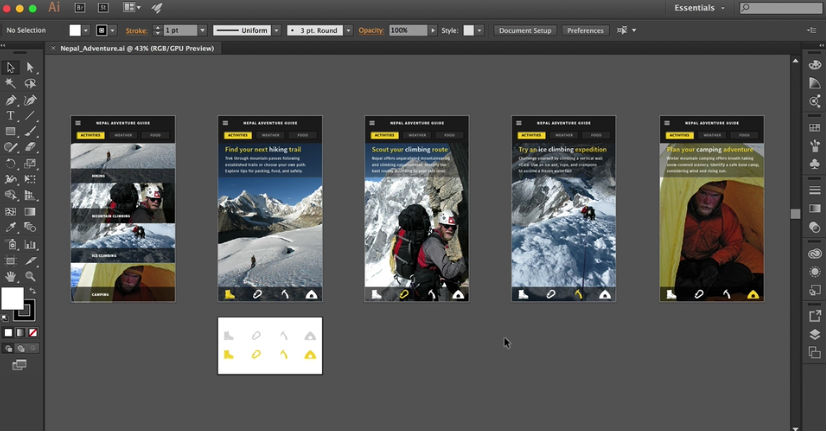The height and width of the screenshot is (431, 826).
Task: Swap fill and stroke colors
Action: tap(32, 291)
